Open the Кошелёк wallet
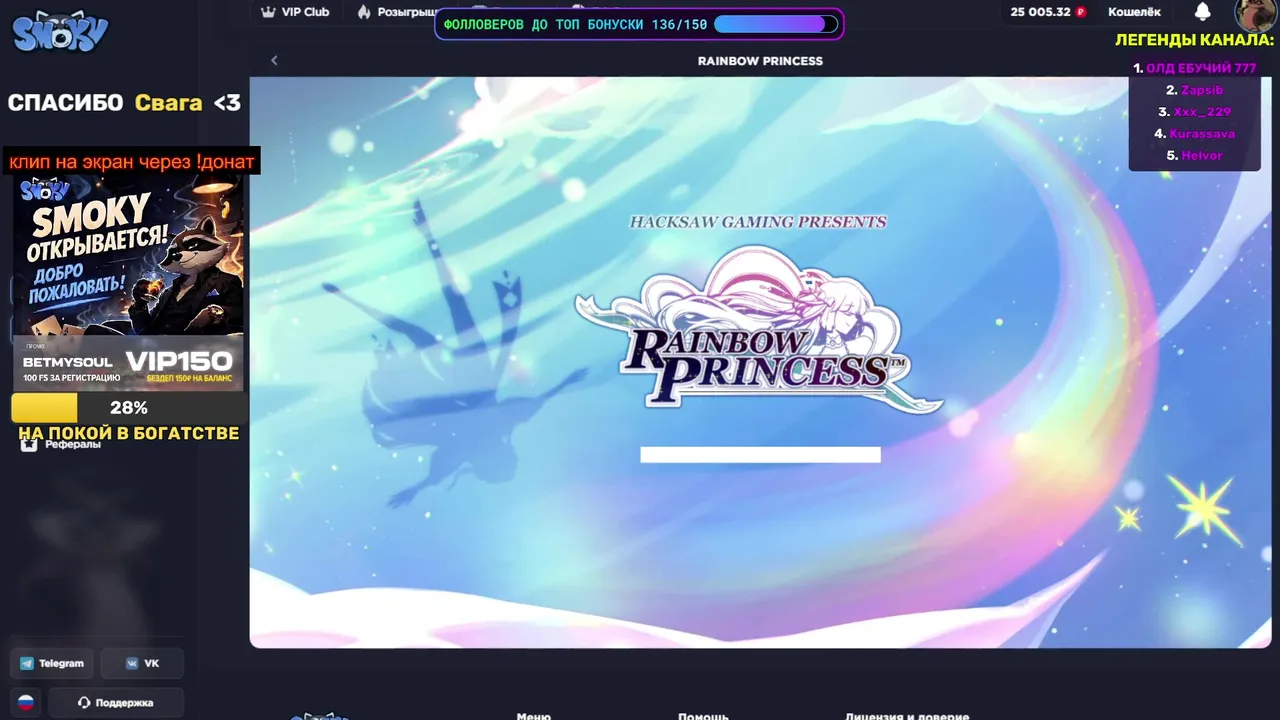The height and width of the screenshot is (720, 1280). tap(1134, 12)
